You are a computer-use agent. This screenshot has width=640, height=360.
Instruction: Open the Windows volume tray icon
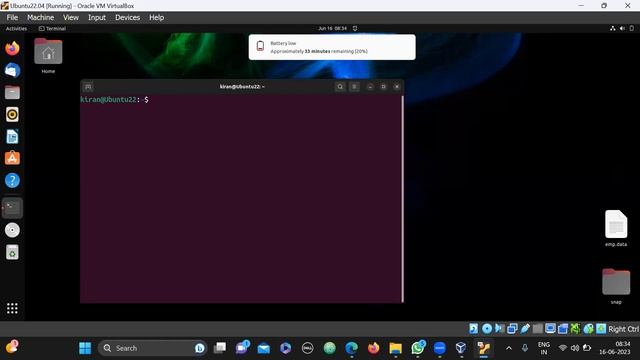575,348
